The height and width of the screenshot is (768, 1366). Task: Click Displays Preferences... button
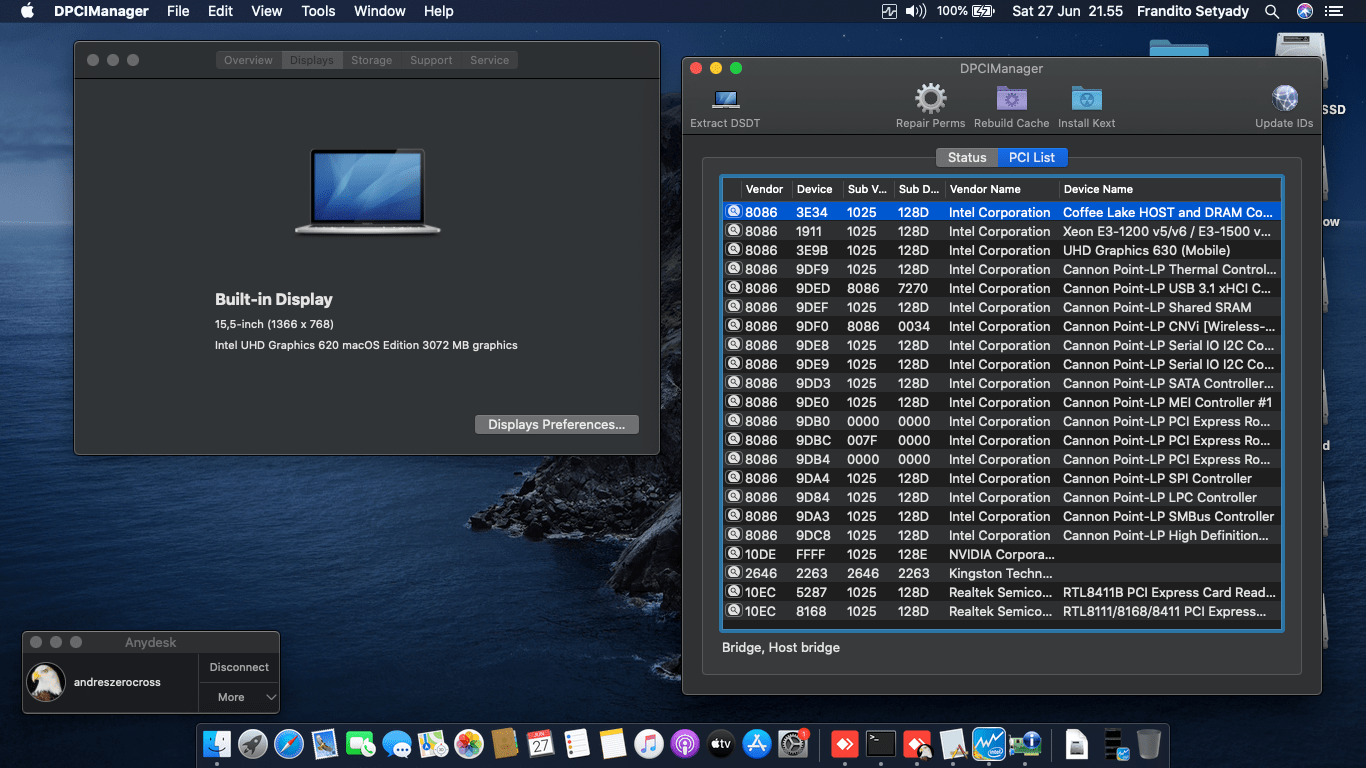[x=557, y=424]
